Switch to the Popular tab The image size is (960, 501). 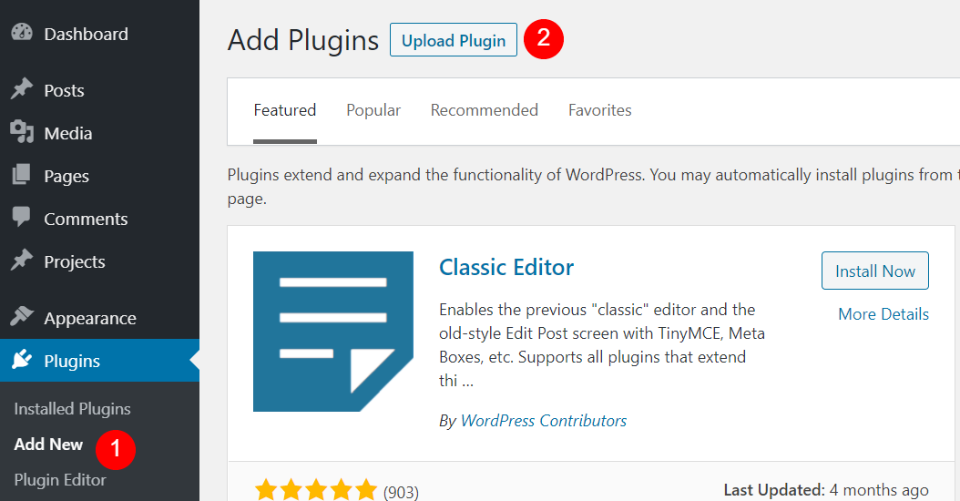click(x=373, y=110)
